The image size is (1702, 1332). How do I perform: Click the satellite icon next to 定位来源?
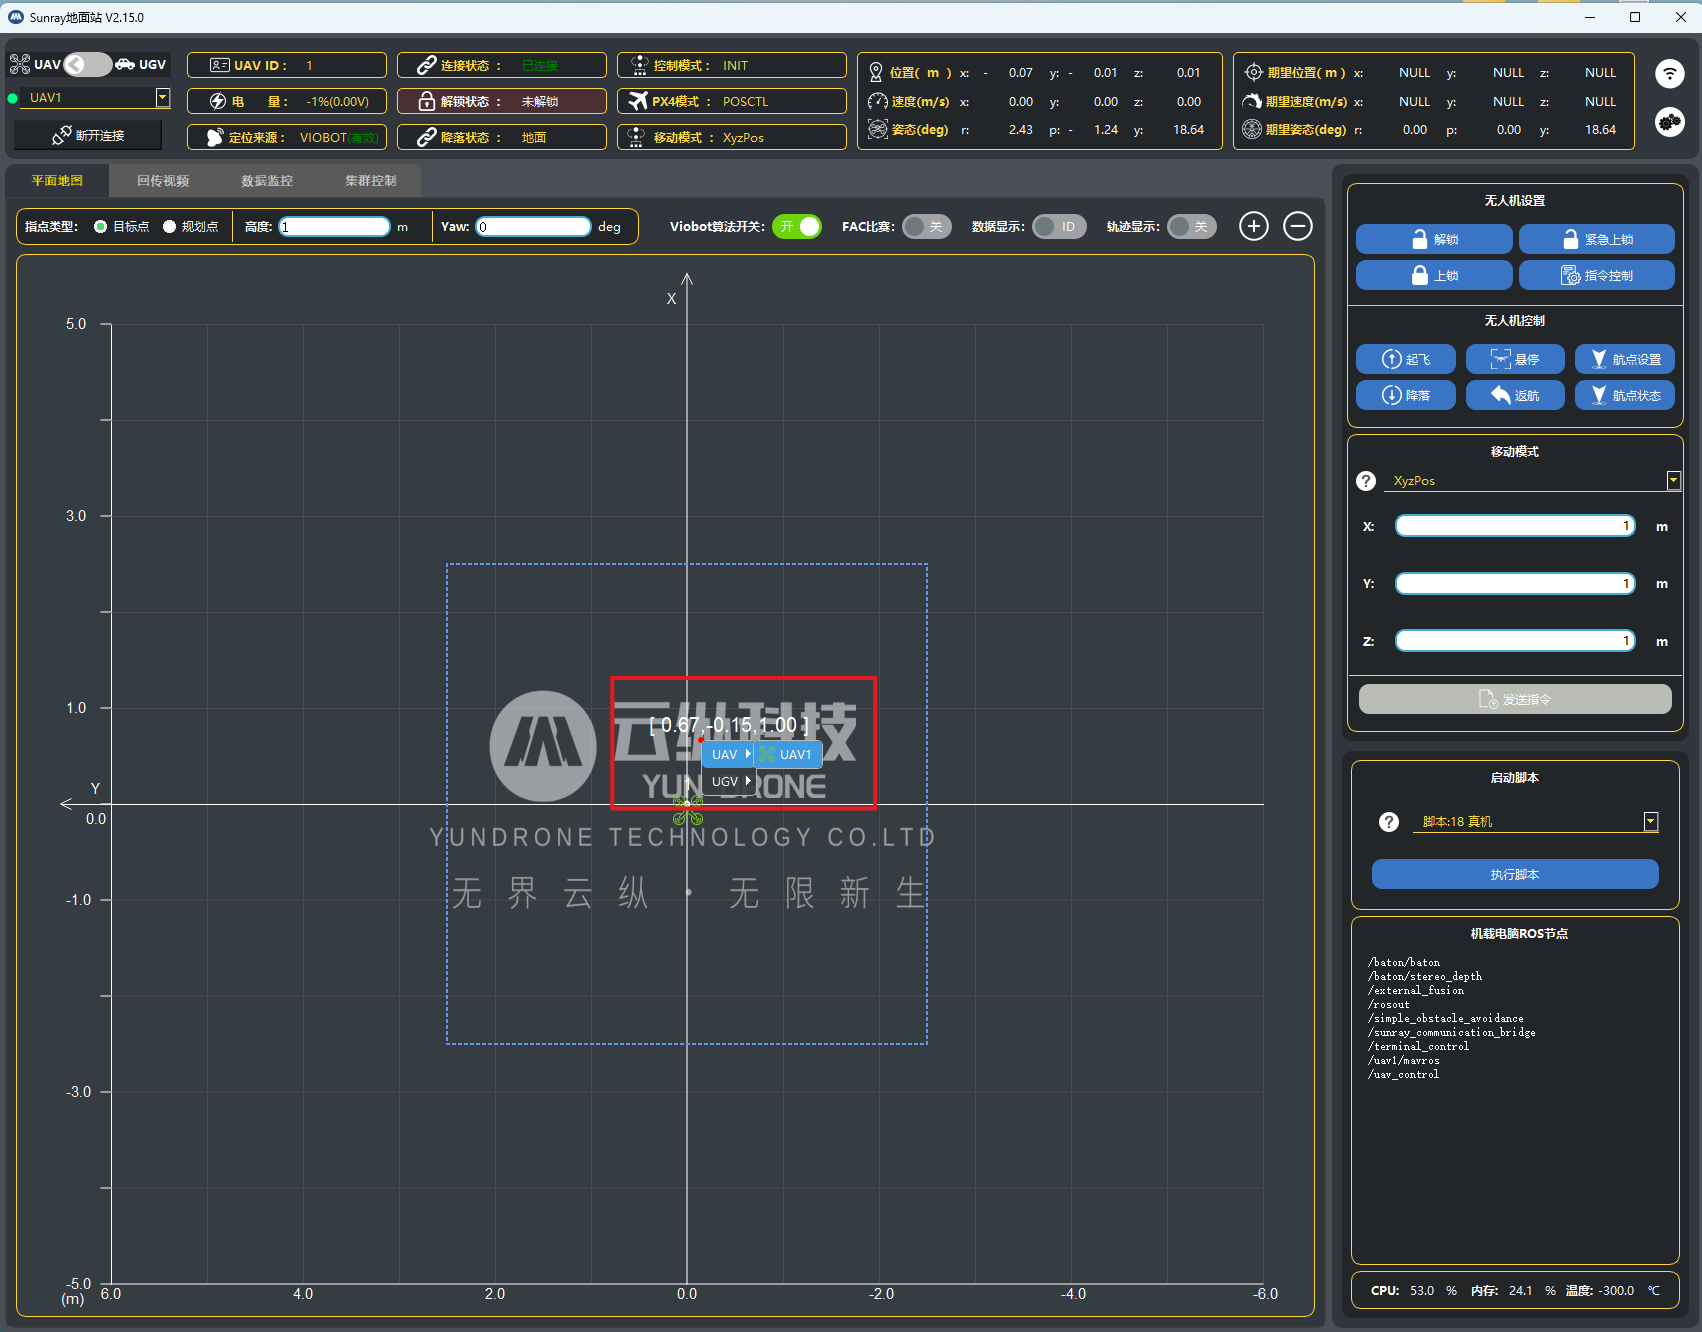[215, 137]
